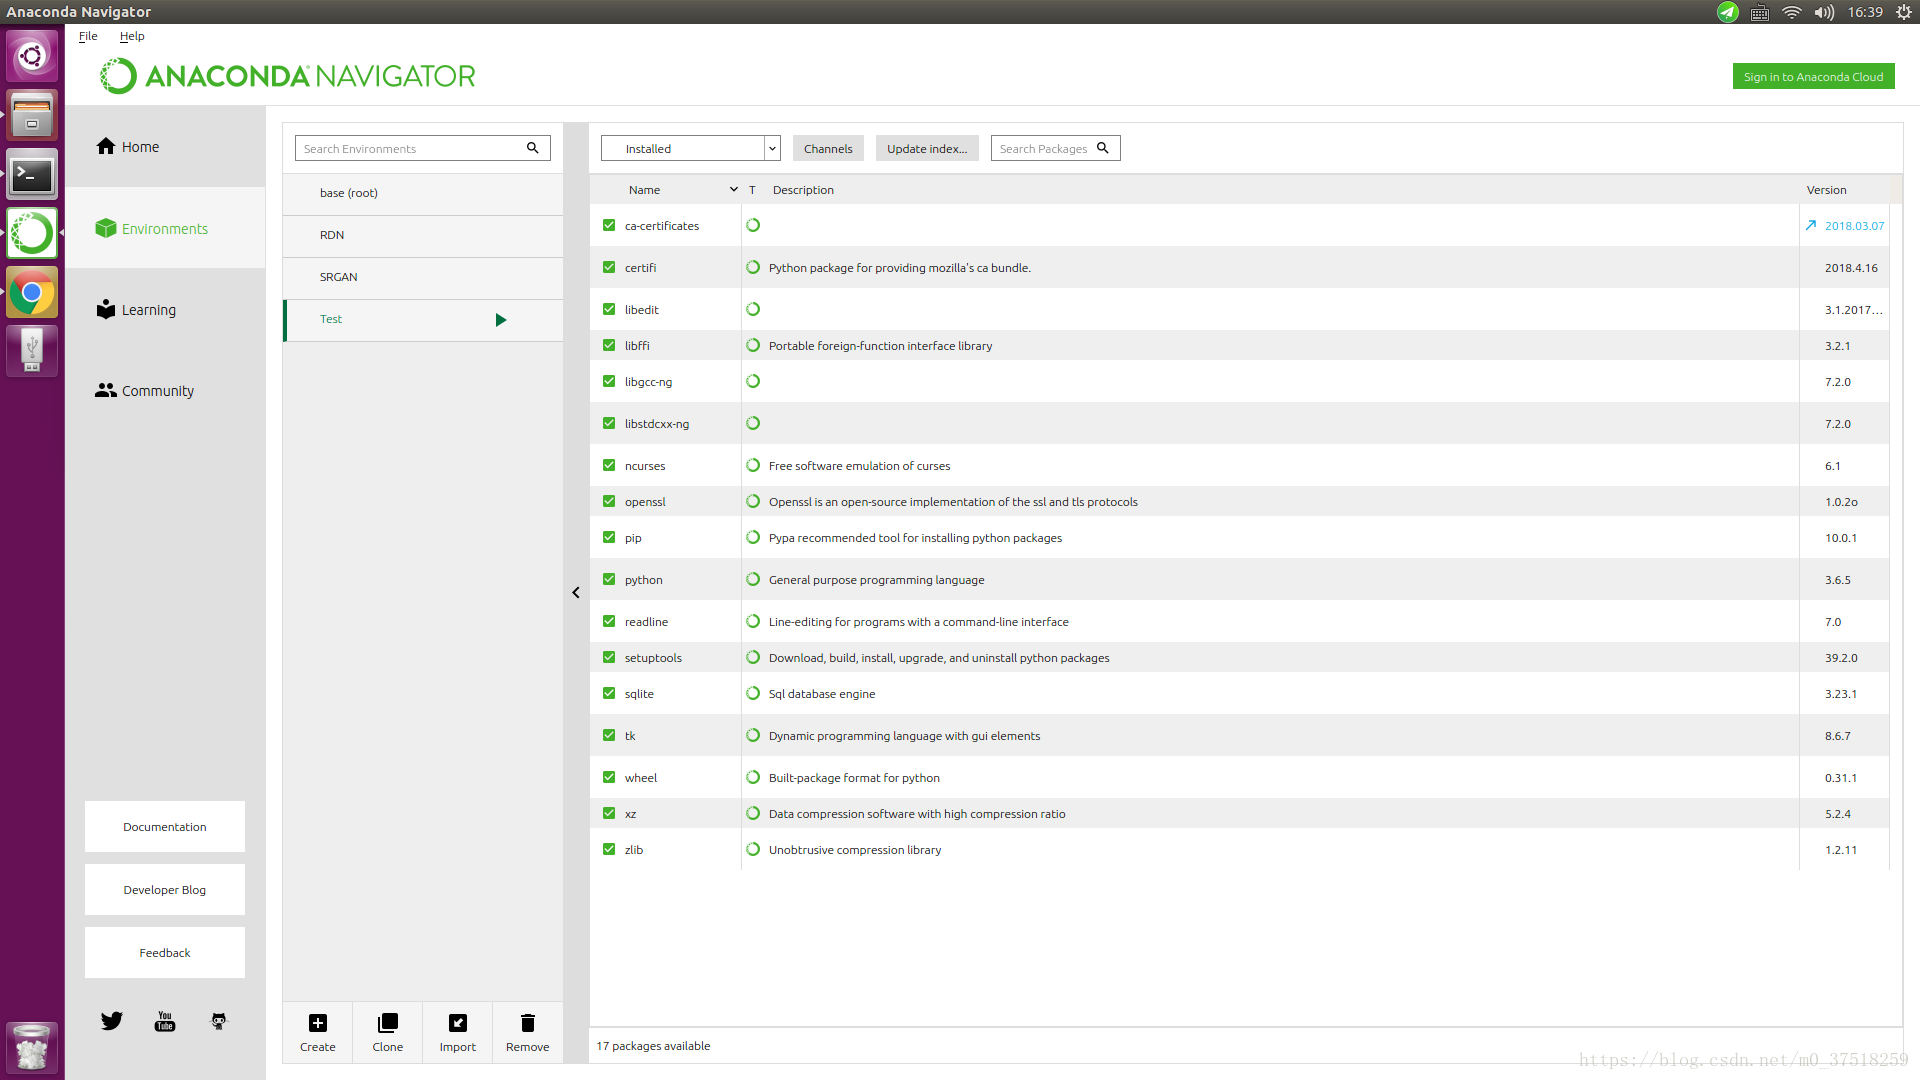This screenshot has height=1080, width=1920.
Task: Open Anaconda's Twitter page icon
Action: [111, 1021]
